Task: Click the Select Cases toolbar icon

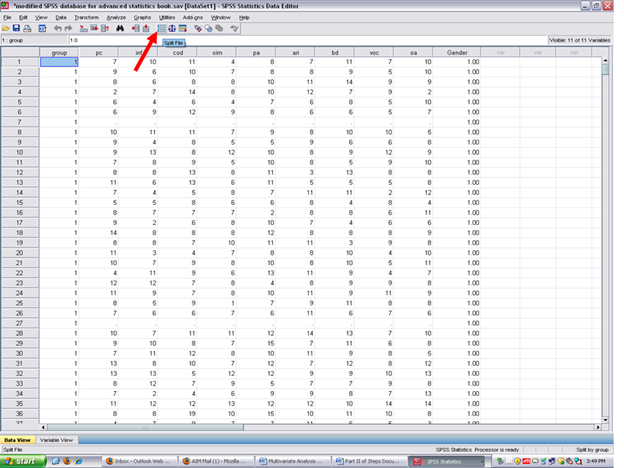Action: click(185, 28)
